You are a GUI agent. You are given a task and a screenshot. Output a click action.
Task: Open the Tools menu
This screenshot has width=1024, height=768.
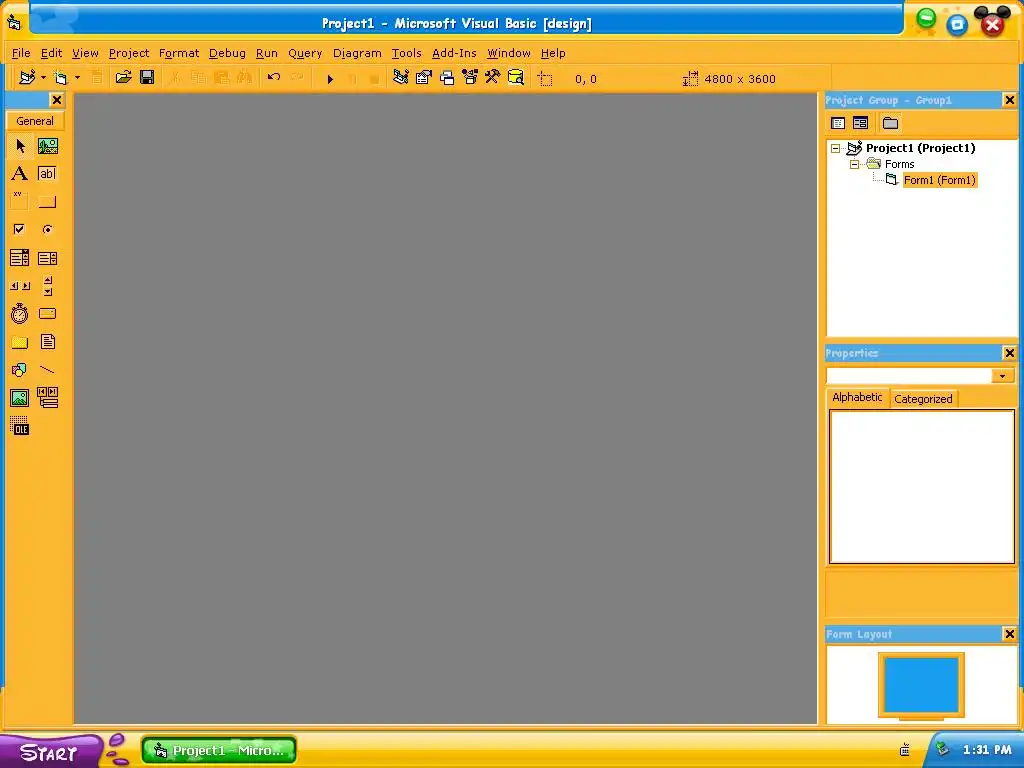pyautogui.click(x=406, y=53)
